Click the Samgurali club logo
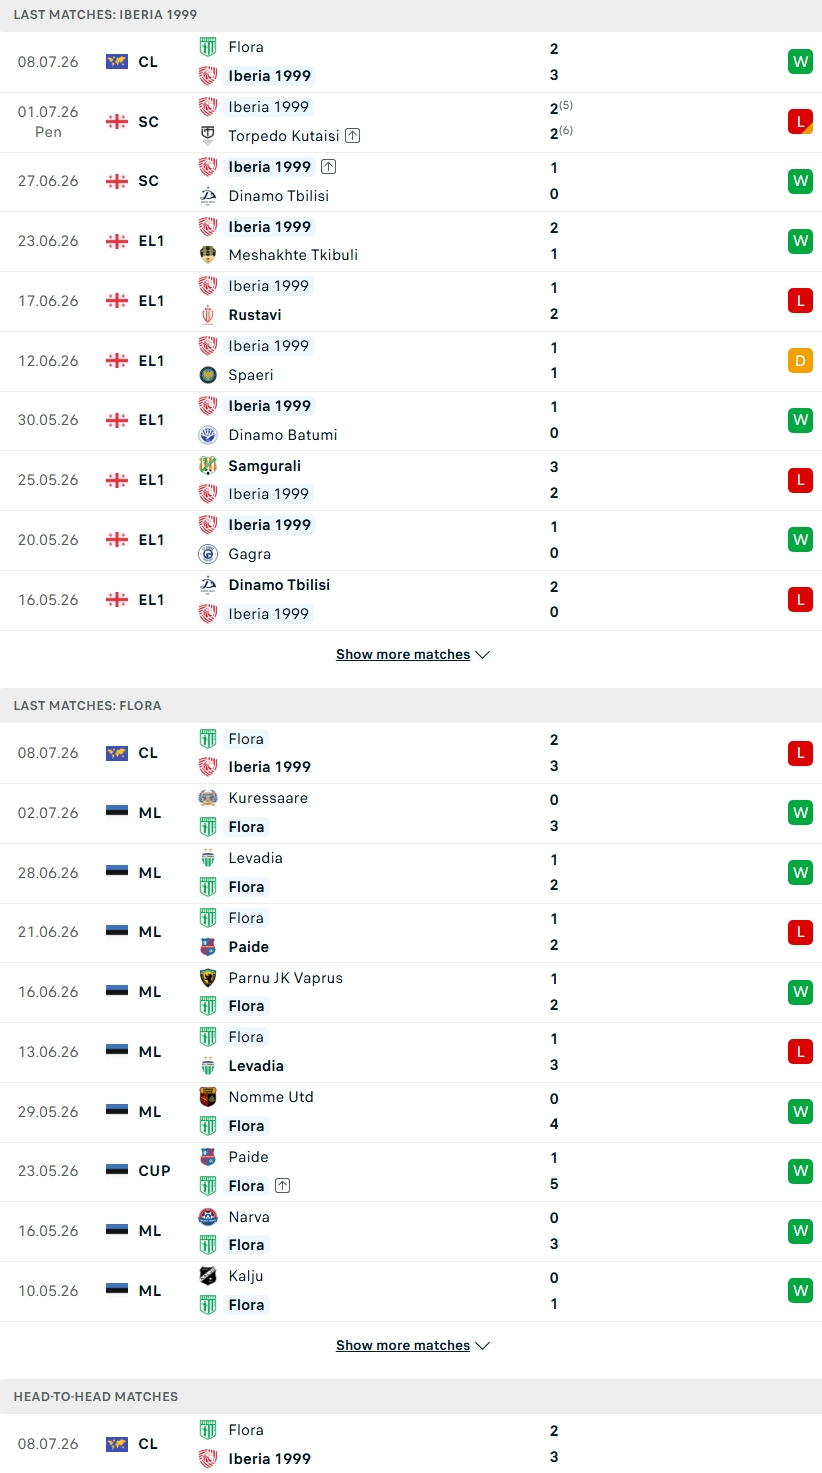 coord(208,466)
